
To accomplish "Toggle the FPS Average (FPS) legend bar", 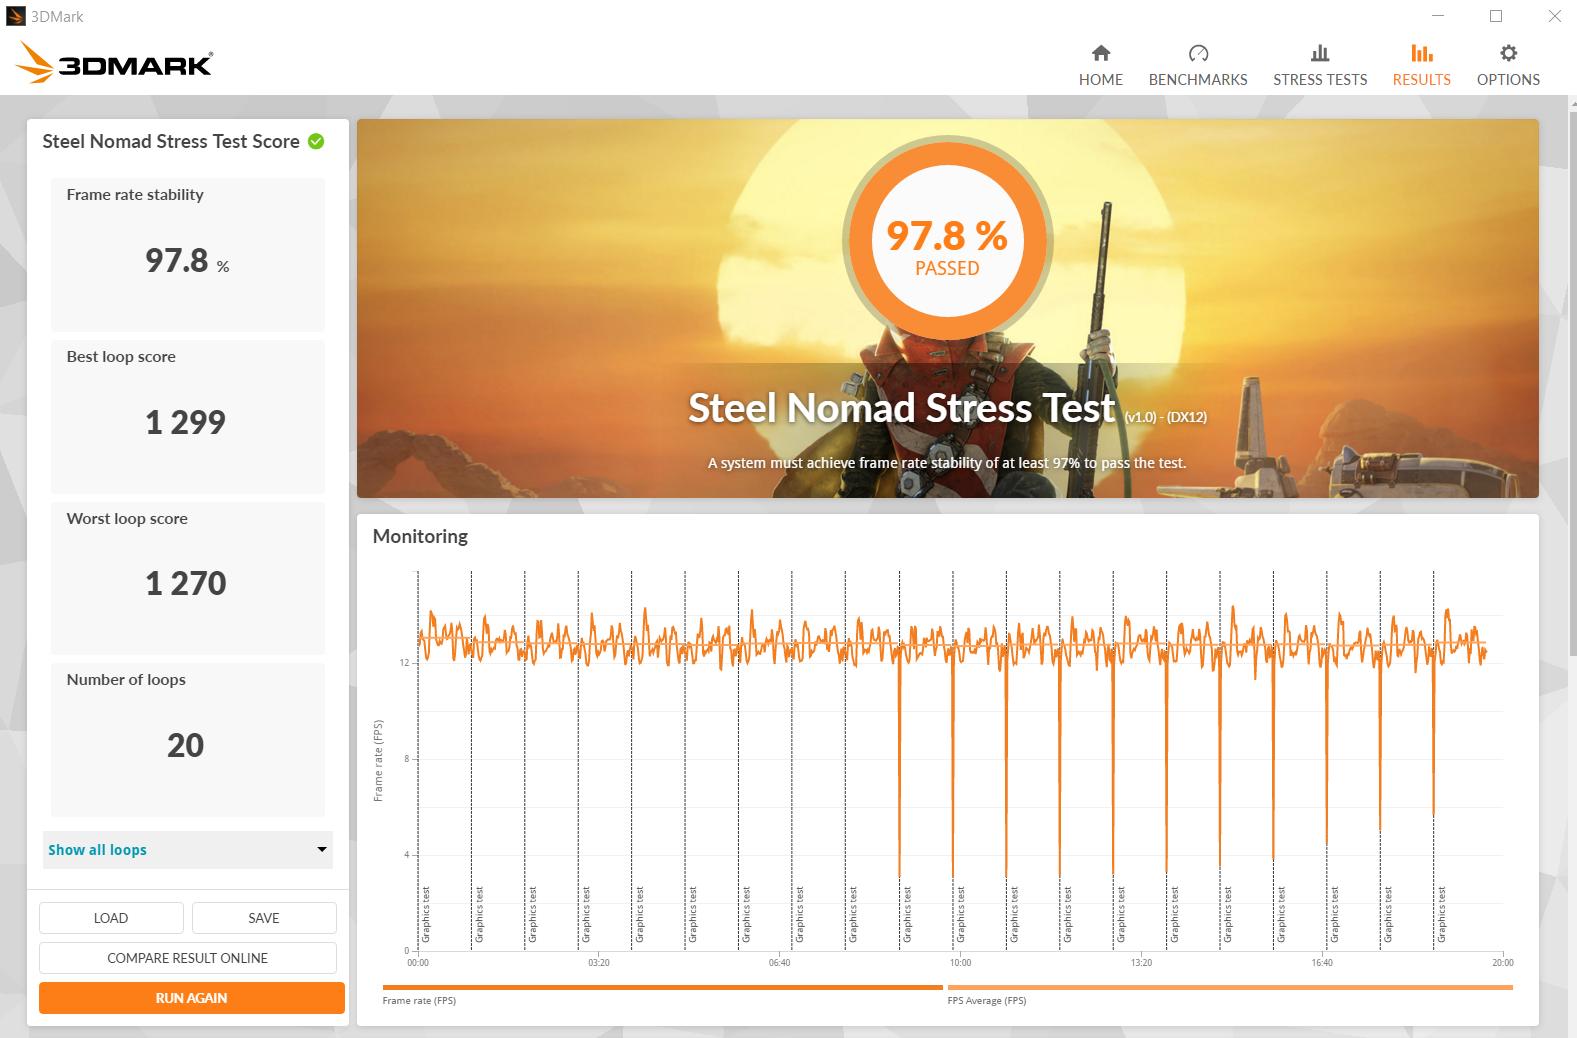I will pyautogui.click(x=1230, y=988).
